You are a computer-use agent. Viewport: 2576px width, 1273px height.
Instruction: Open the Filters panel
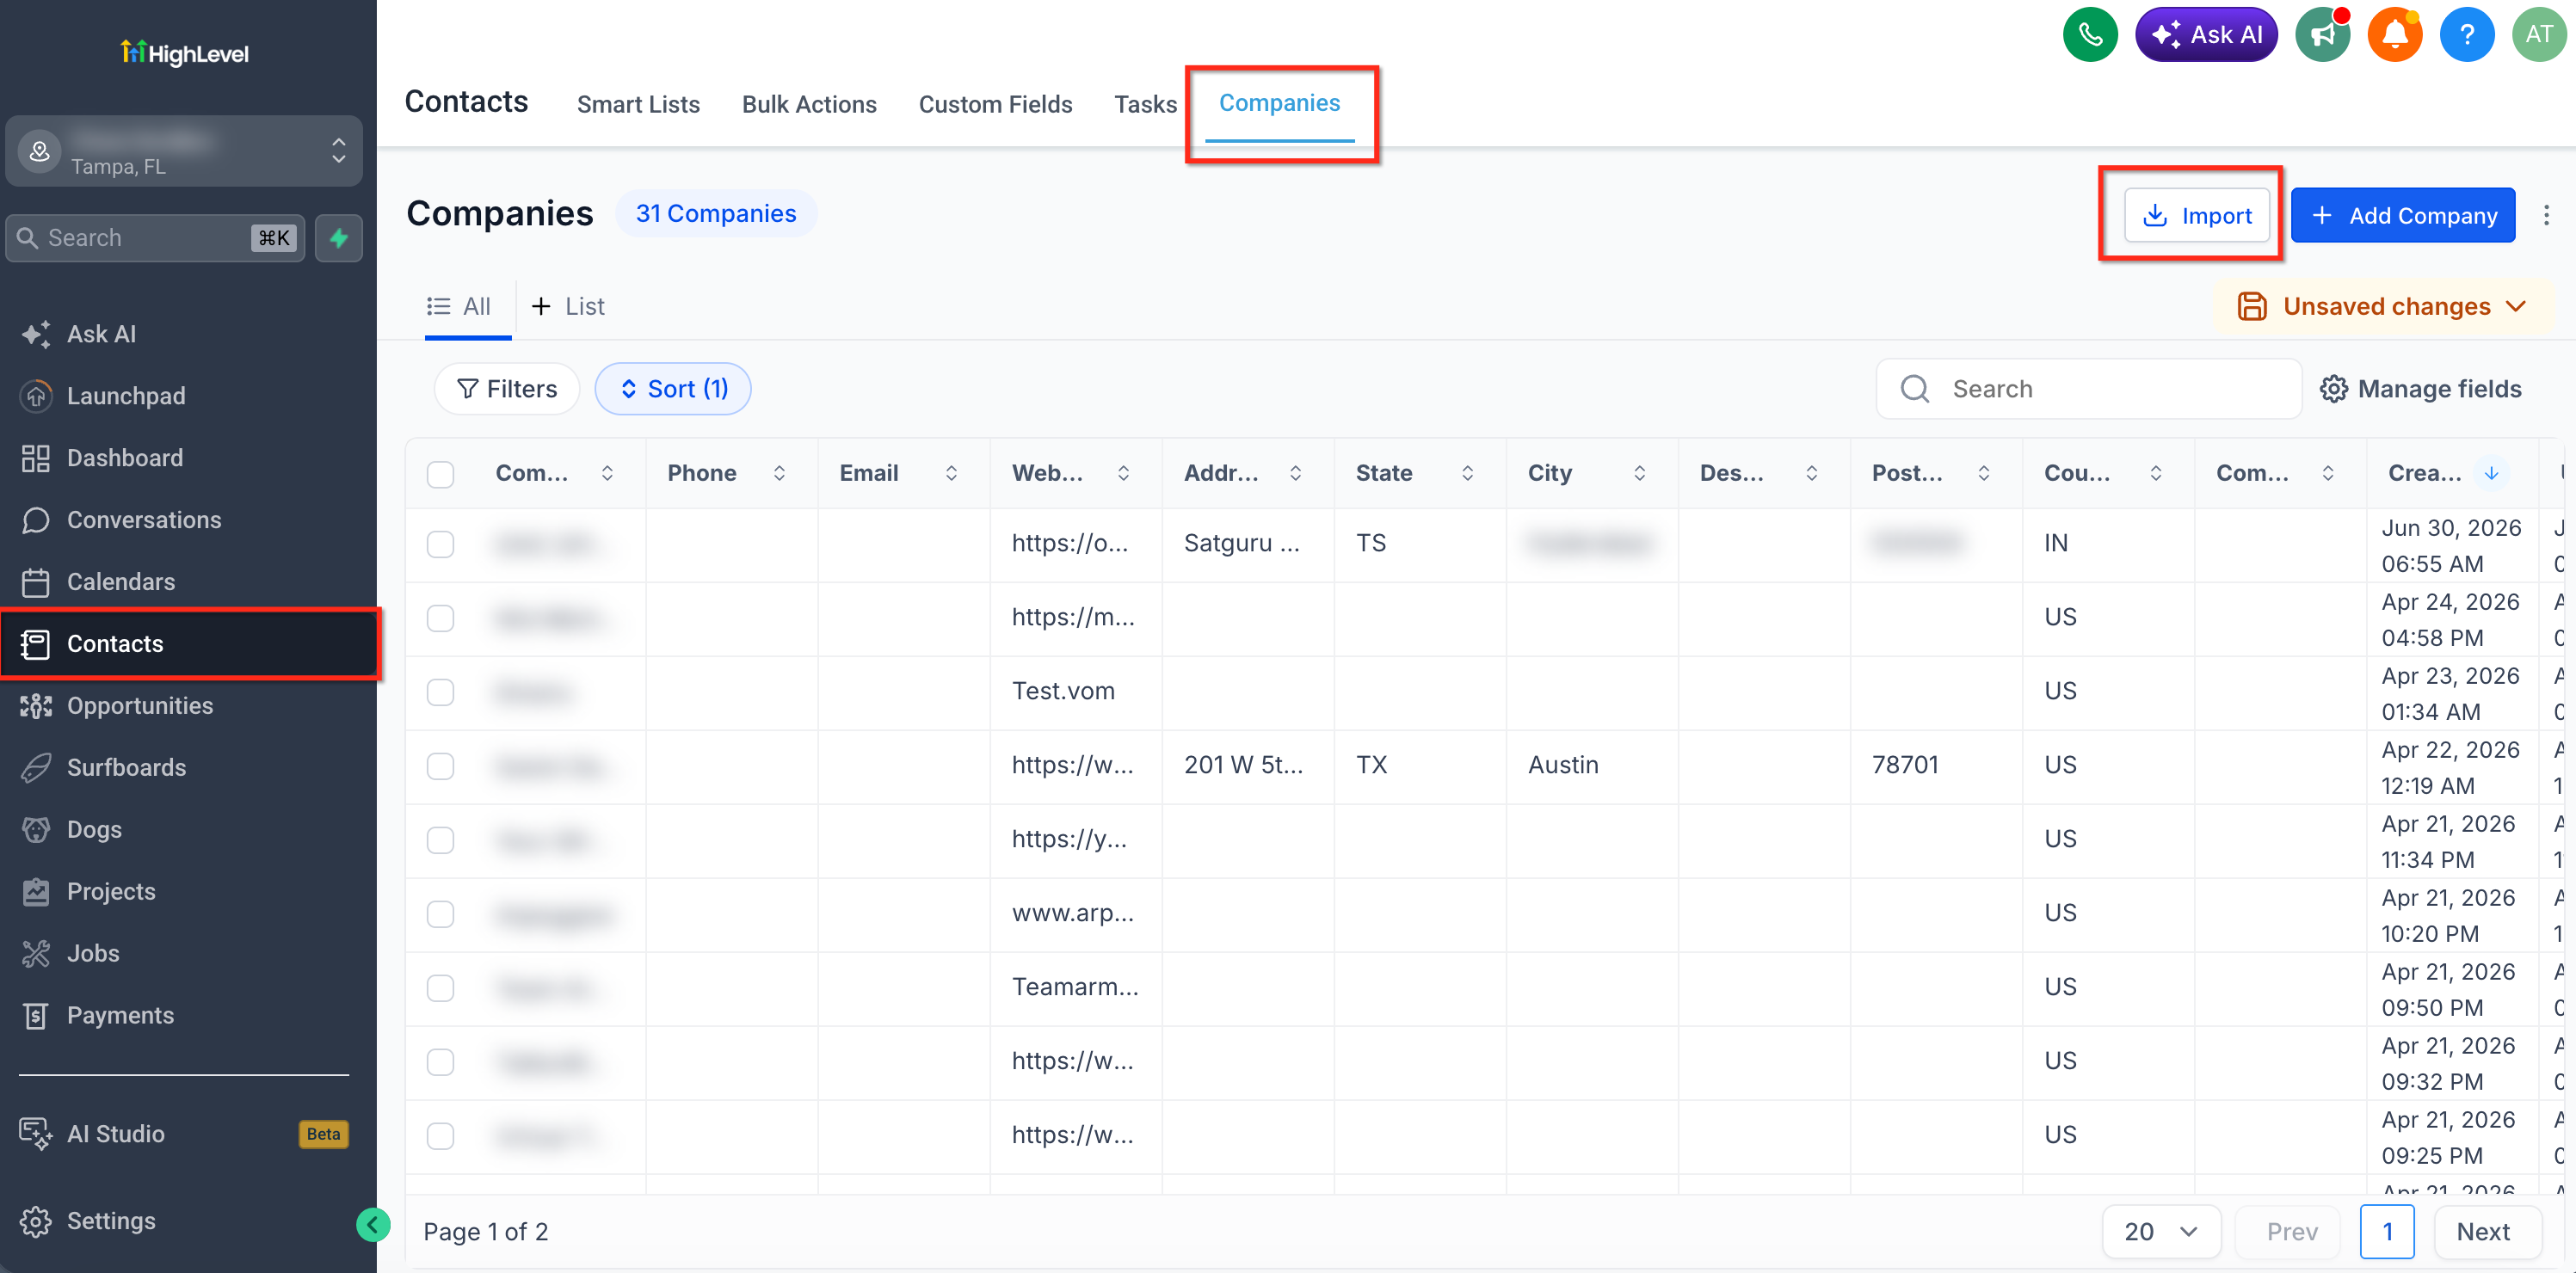[x=507, y=388]
